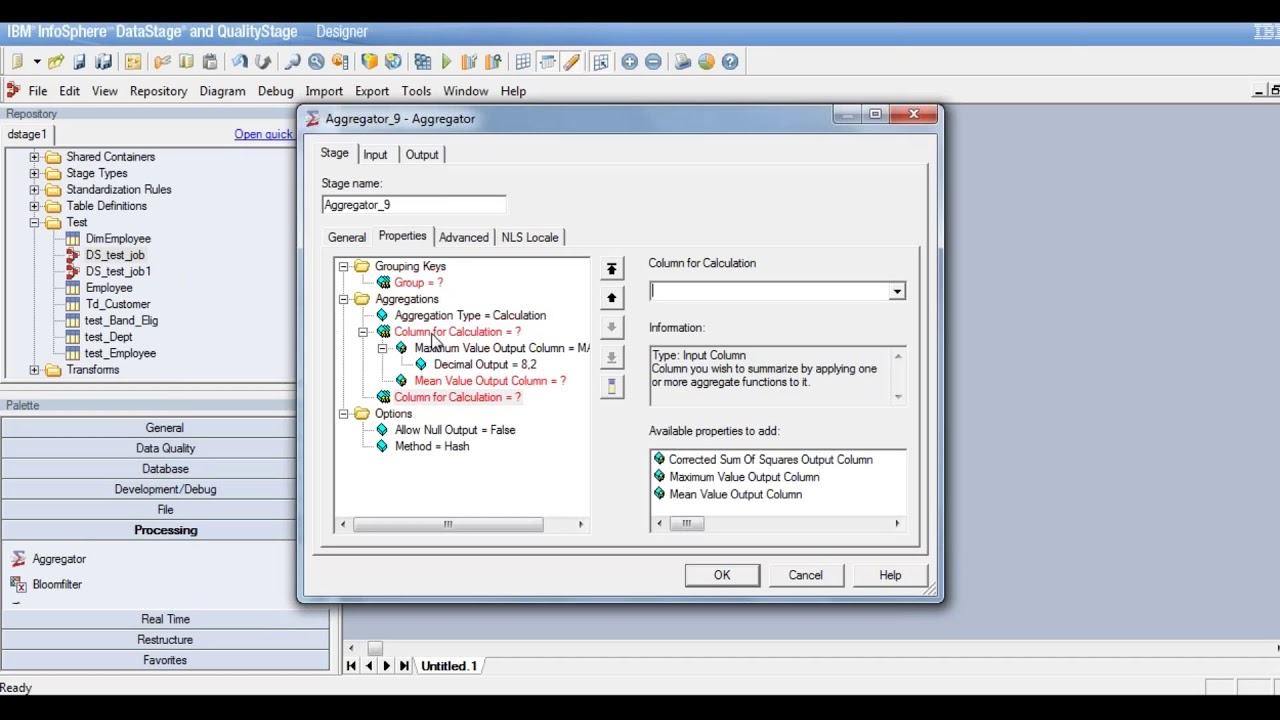This screenshot has height=720, width=1280.
Task: Select Group = ? property
Action: [x=418, y=283]
